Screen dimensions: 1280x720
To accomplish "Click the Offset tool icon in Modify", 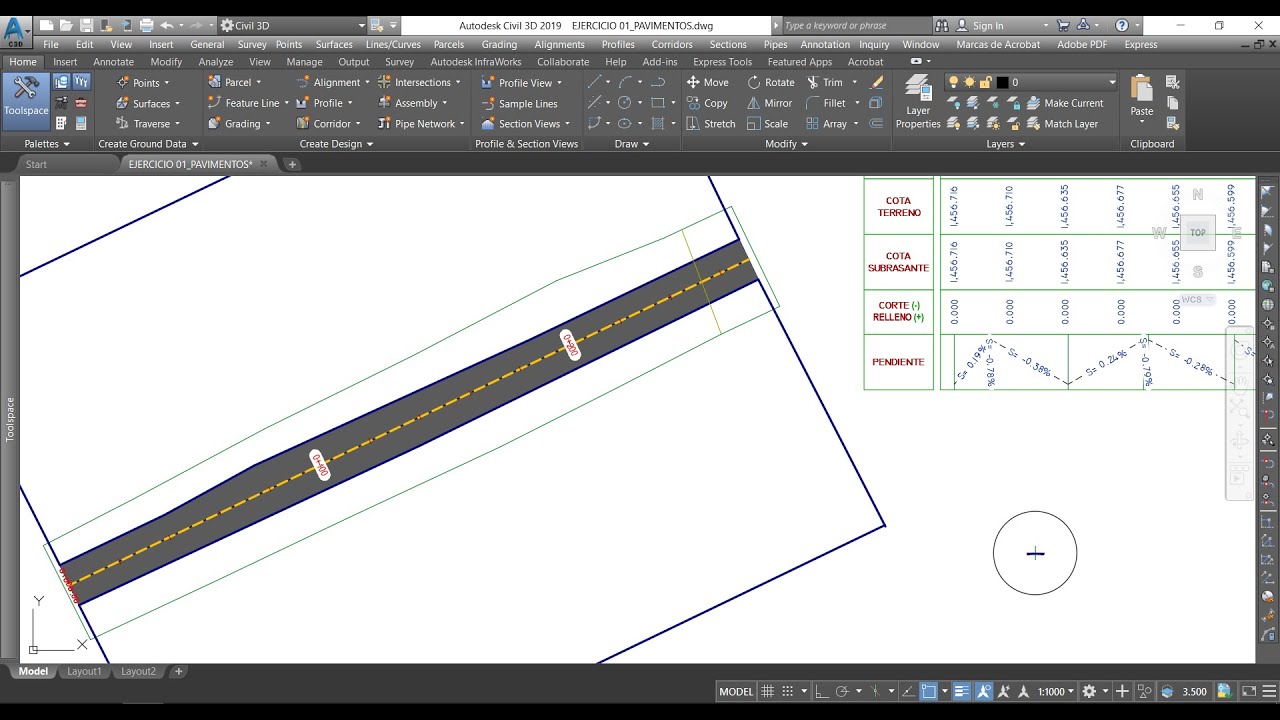I will (877, 124).
